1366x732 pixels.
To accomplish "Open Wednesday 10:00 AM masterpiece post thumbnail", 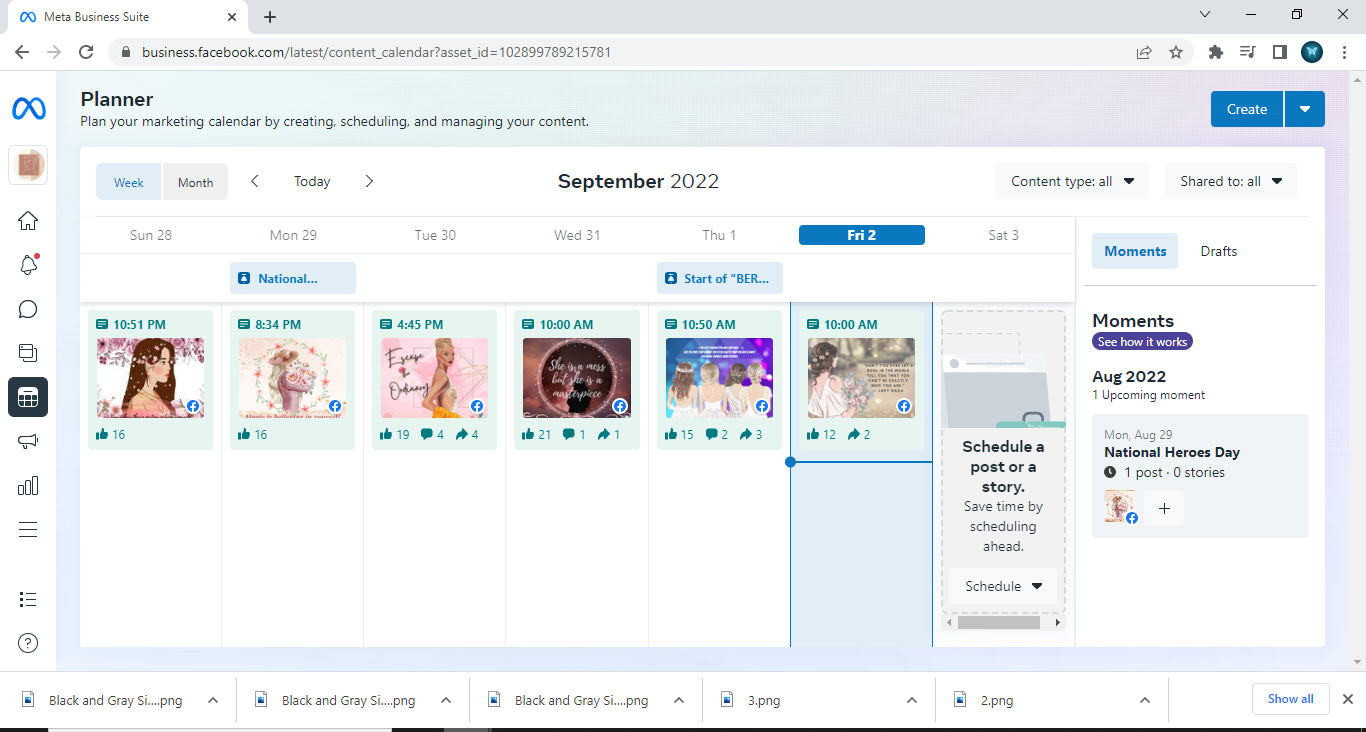I will point(577,378).
